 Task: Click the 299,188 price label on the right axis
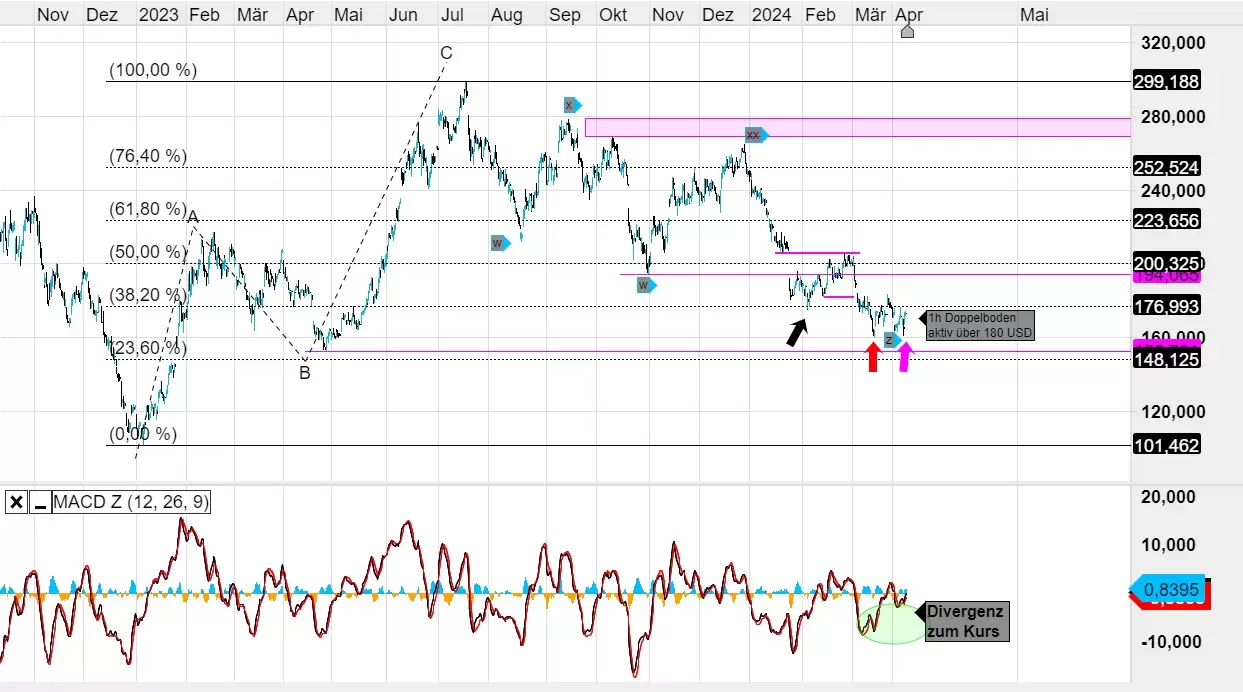(x=1166, y=81)
